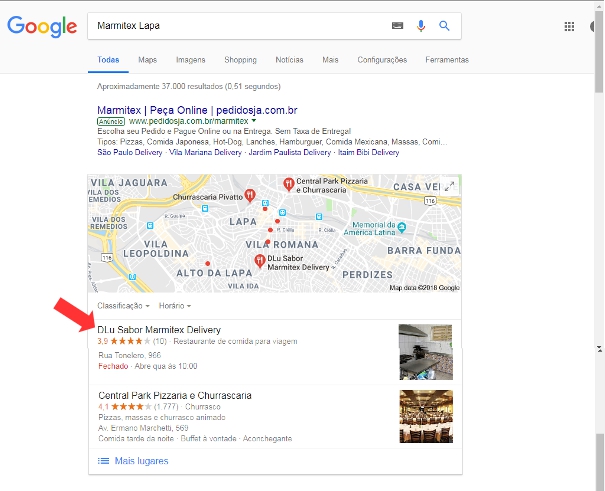Image resolution: width=605 pixels, height=491 pixels.
Task: Click the address Rua Tonelero, 966
Action: click(130, 355)
